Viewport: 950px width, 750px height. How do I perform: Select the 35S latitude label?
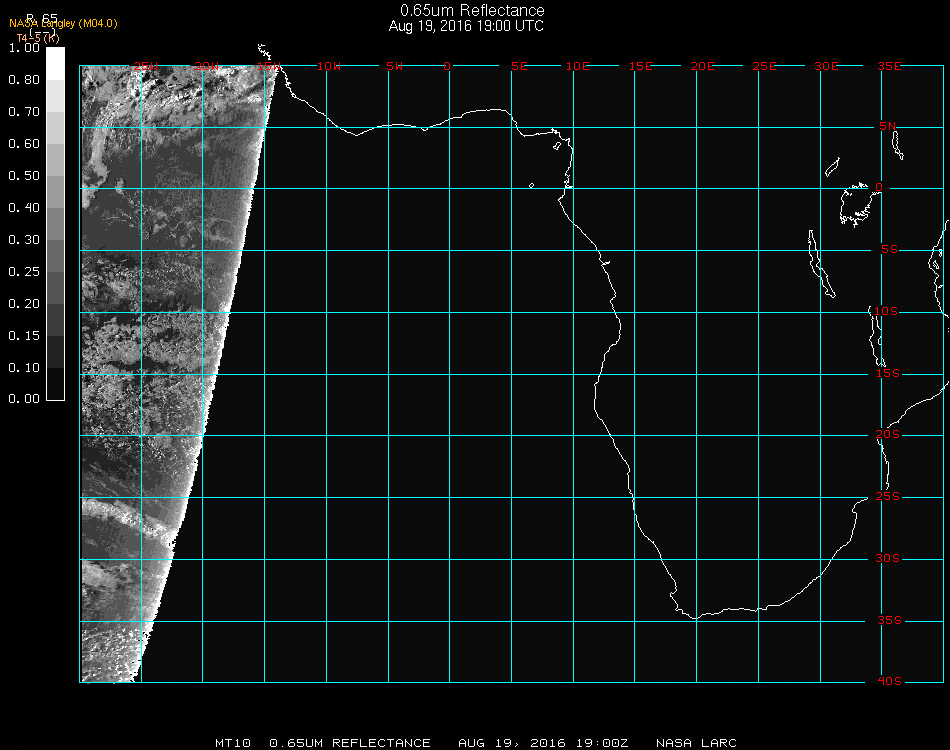point(889,620)
